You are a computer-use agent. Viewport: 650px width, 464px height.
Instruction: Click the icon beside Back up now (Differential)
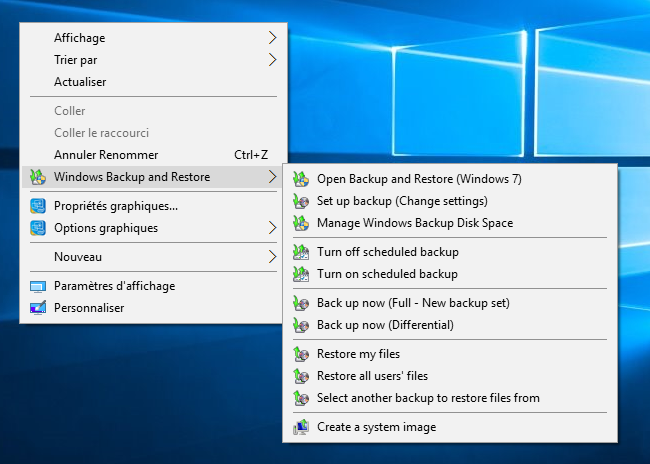(301, 325)
